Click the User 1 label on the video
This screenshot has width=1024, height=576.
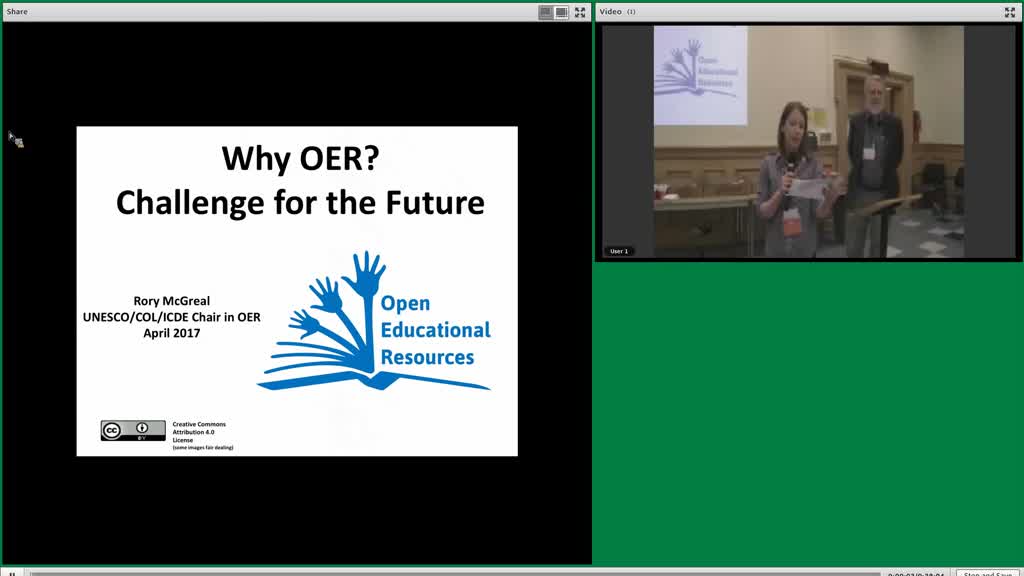coord(619,251)
